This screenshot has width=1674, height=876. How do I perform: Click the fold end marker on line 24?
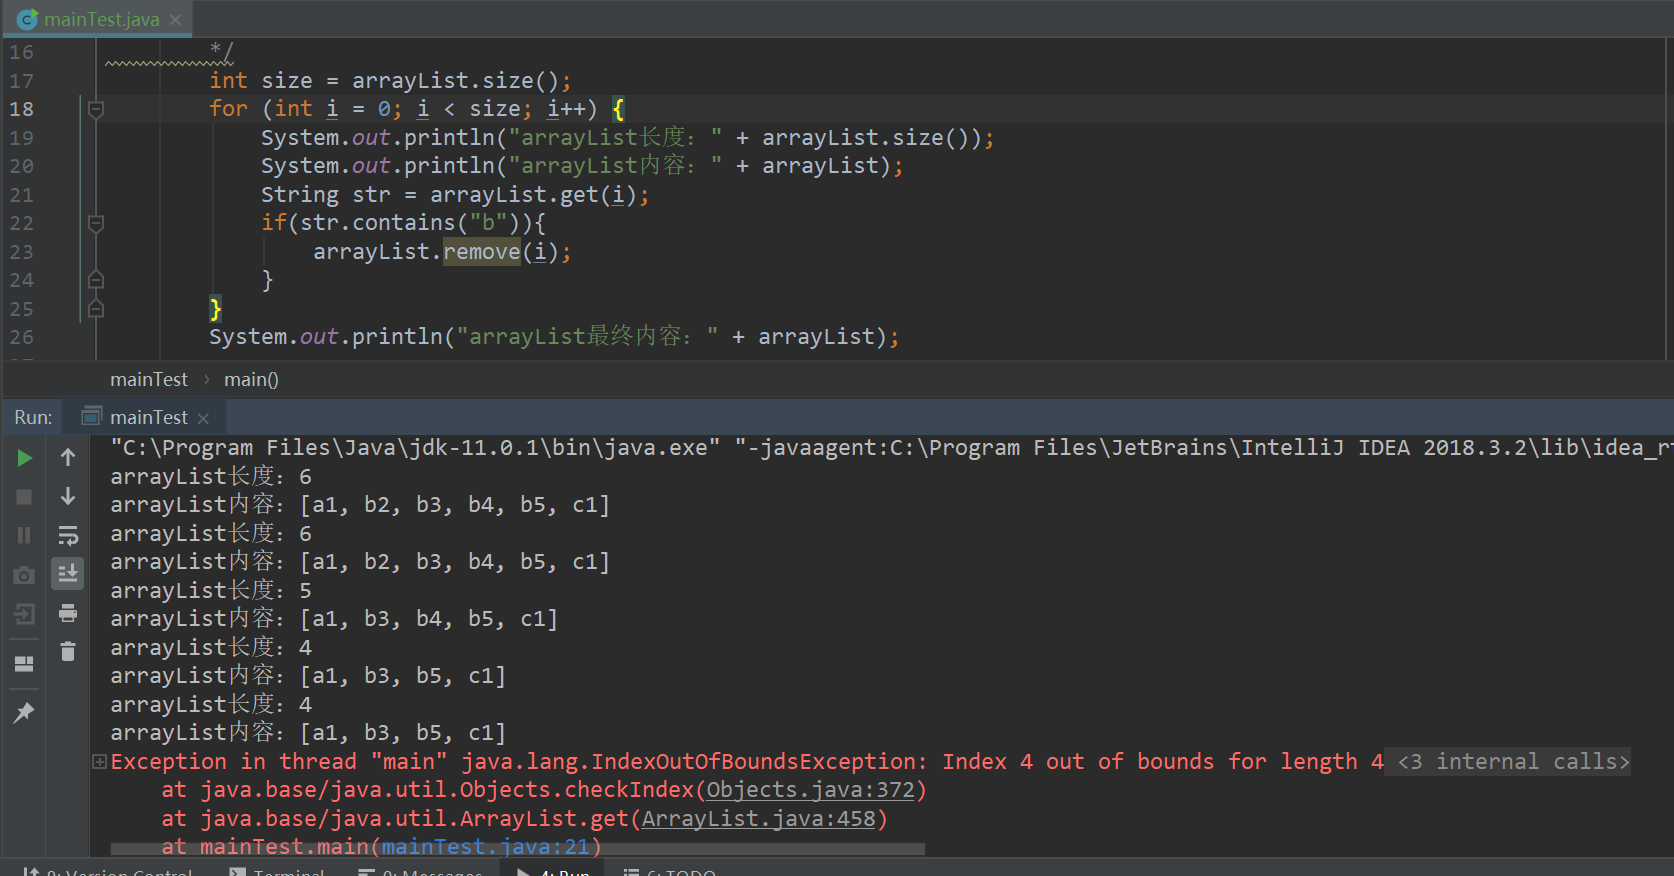pyautogui.click(x=96, y=280)
